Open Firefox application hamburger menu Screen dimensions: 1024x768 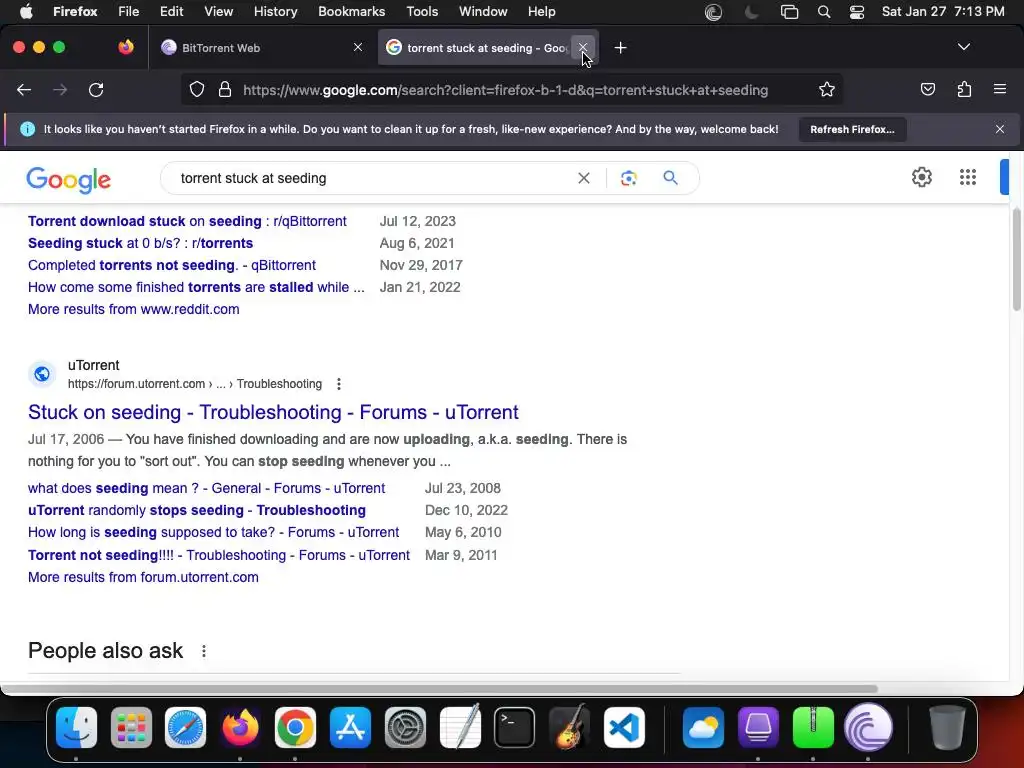click(1000, 89)
